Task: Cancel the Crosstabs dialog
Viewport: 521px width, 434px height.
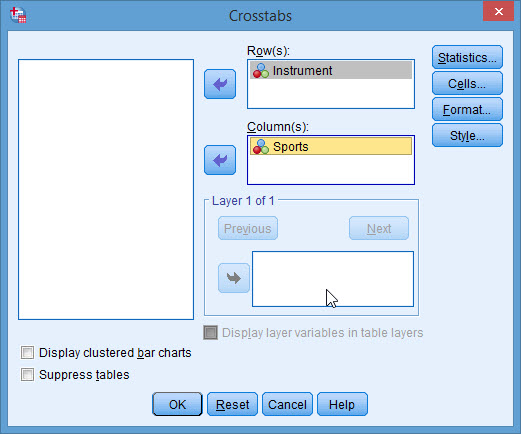Action: tap(287, 404)
